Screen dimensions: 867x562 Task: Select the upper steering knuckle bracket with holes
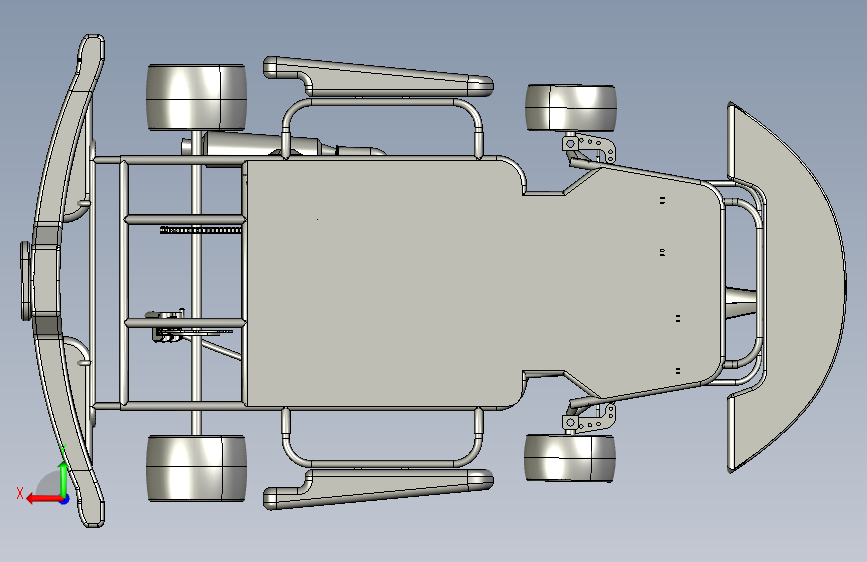tap(590, 148)
